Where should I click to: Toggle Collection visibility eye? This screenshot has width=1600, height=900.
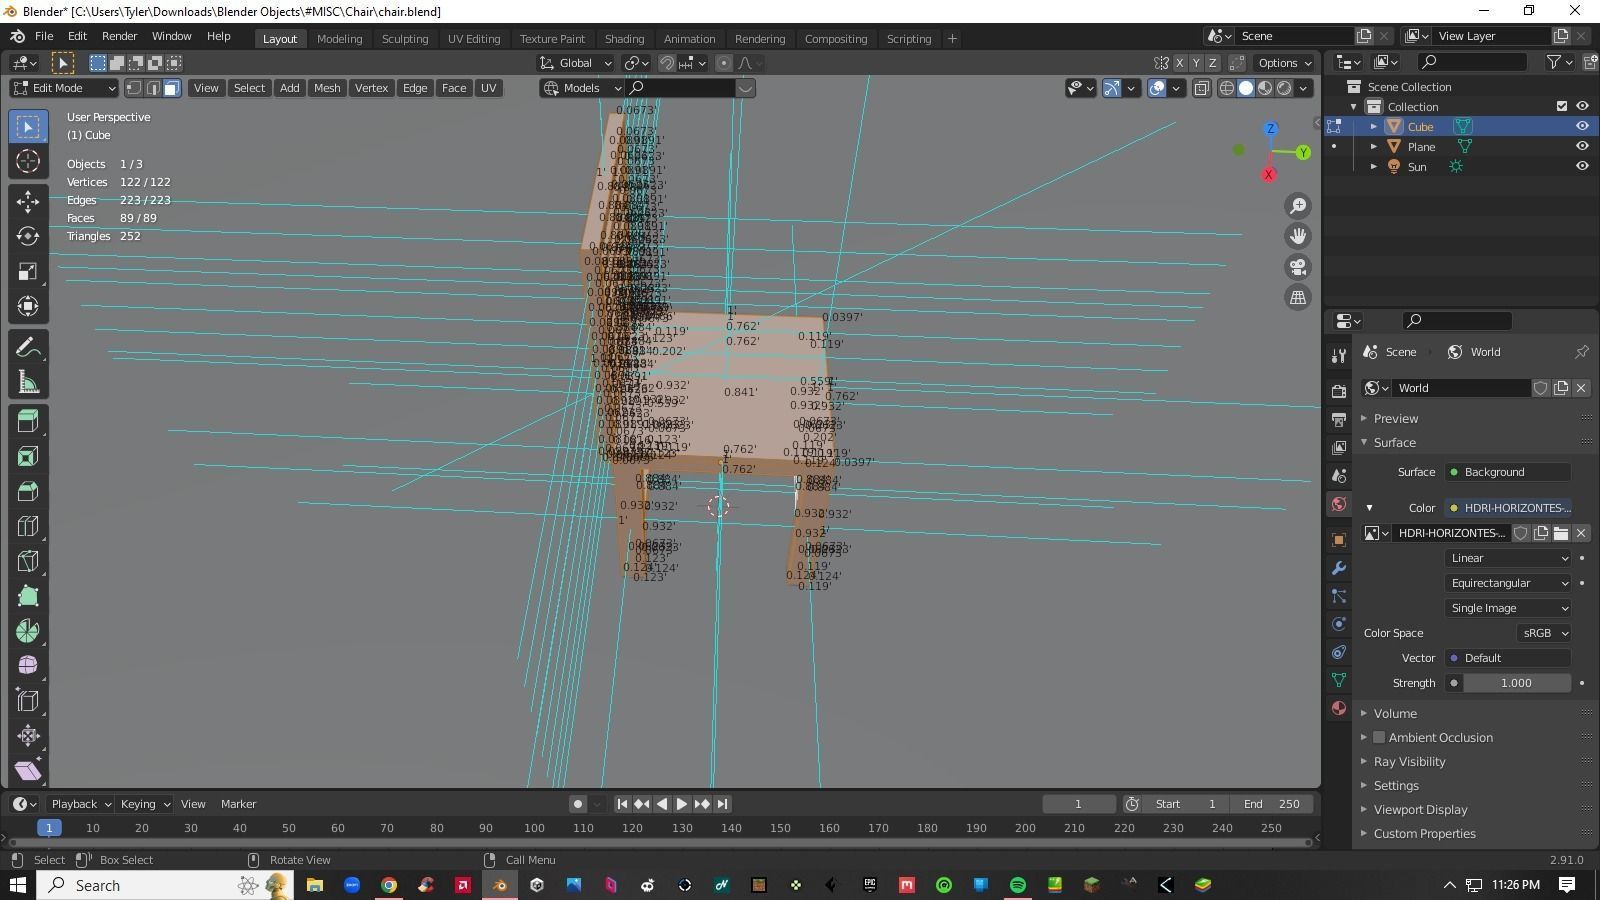1582,107
